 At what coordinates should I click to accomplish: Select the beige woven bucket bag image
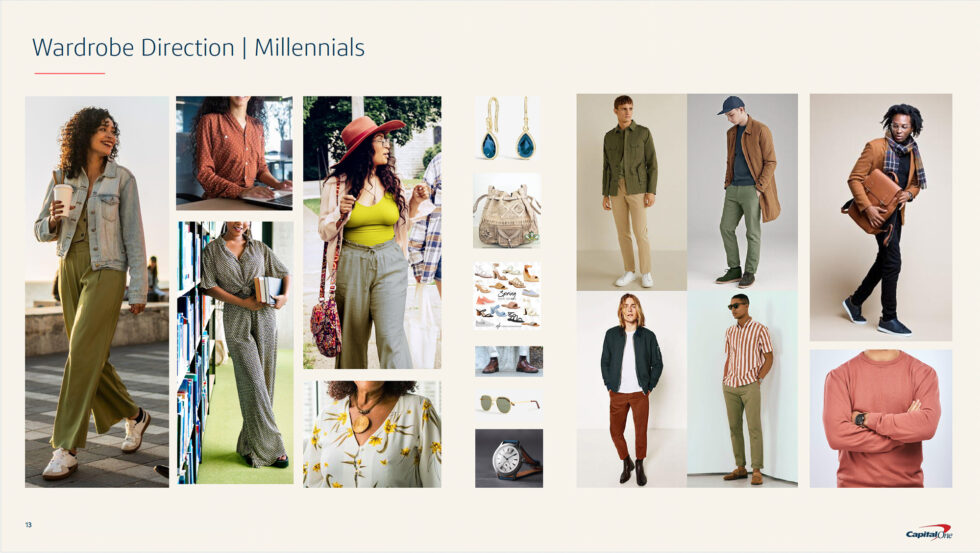point(507,211)
